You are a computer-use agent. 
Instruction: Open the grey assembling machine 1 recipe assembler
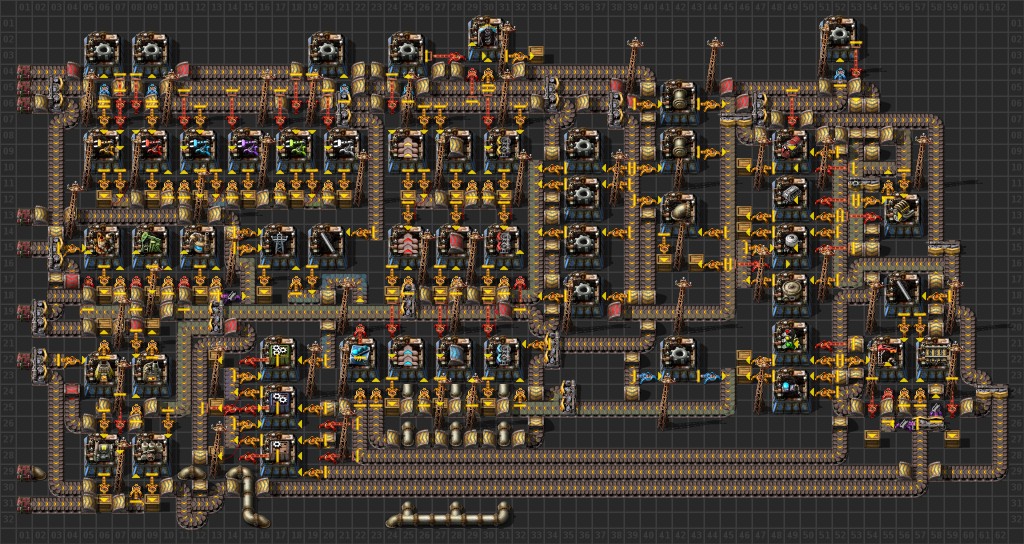point(279,455)
